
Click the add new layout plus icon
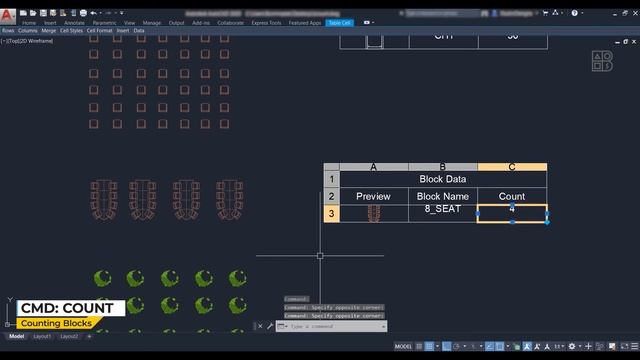(89, 336)
